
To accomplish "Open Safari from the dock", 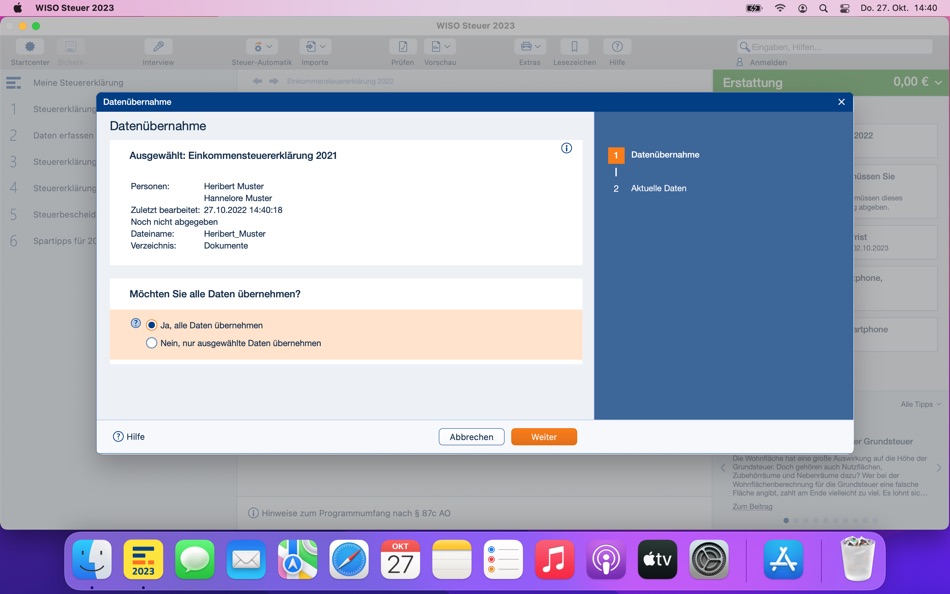I will [x=349, y=559].
